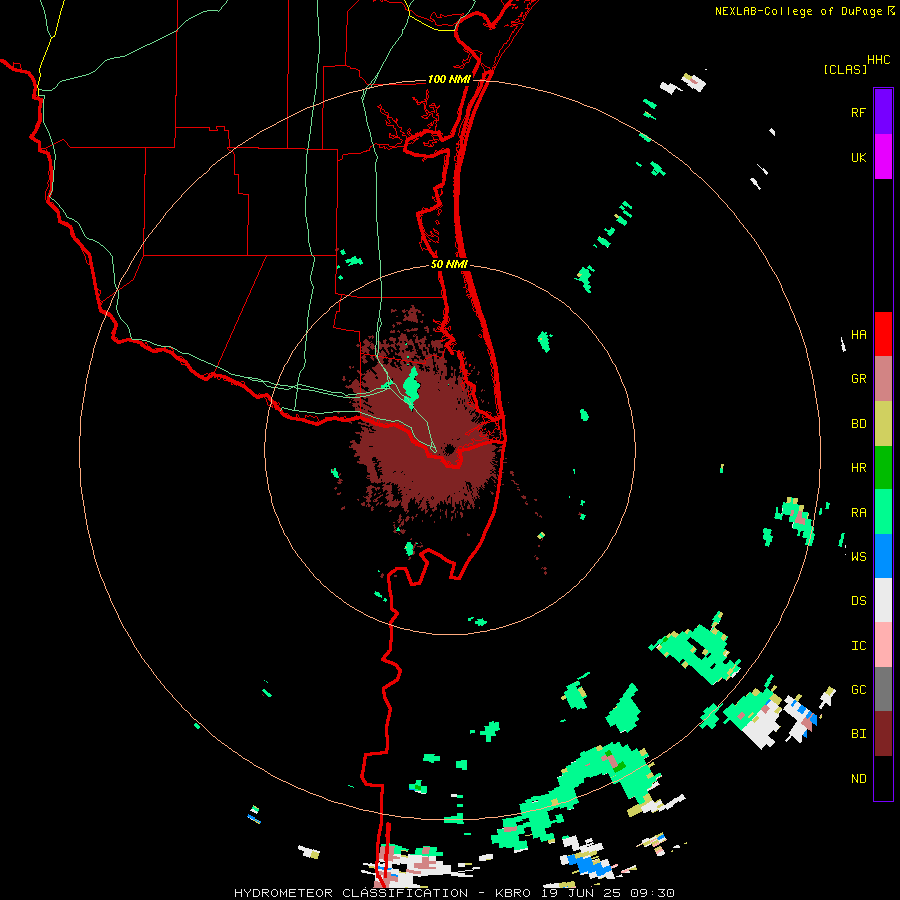Select the red HA hail swatch

click(883, 334)
